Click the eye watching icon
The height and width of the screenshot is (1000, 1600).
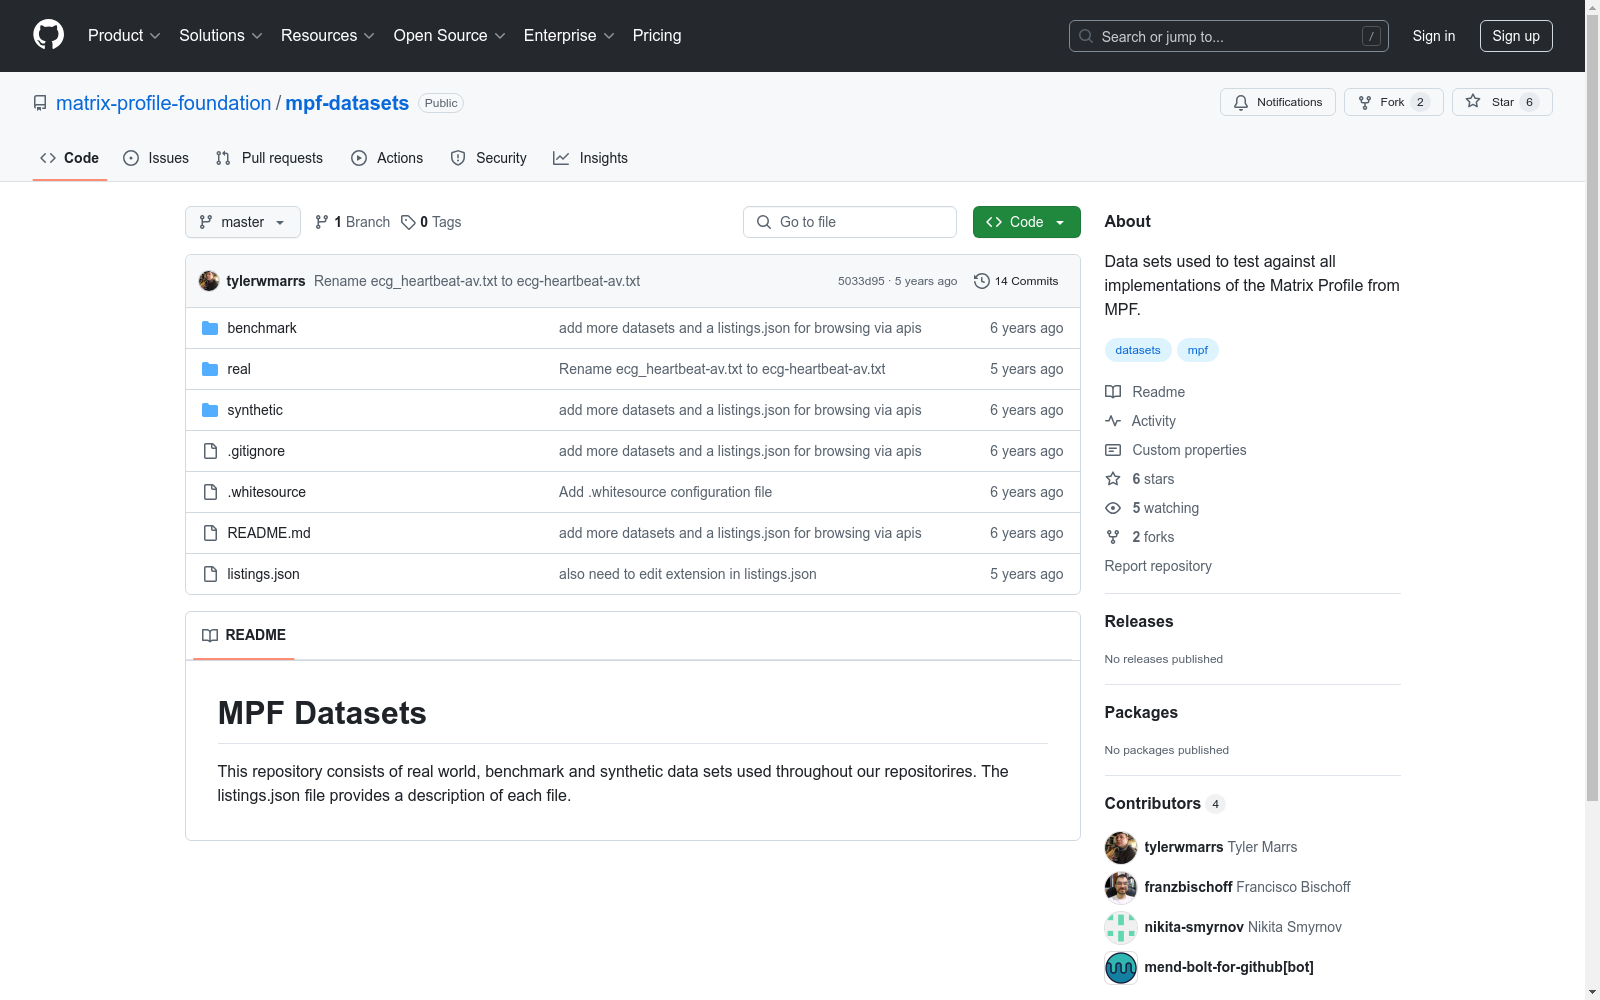point(1113,508)
